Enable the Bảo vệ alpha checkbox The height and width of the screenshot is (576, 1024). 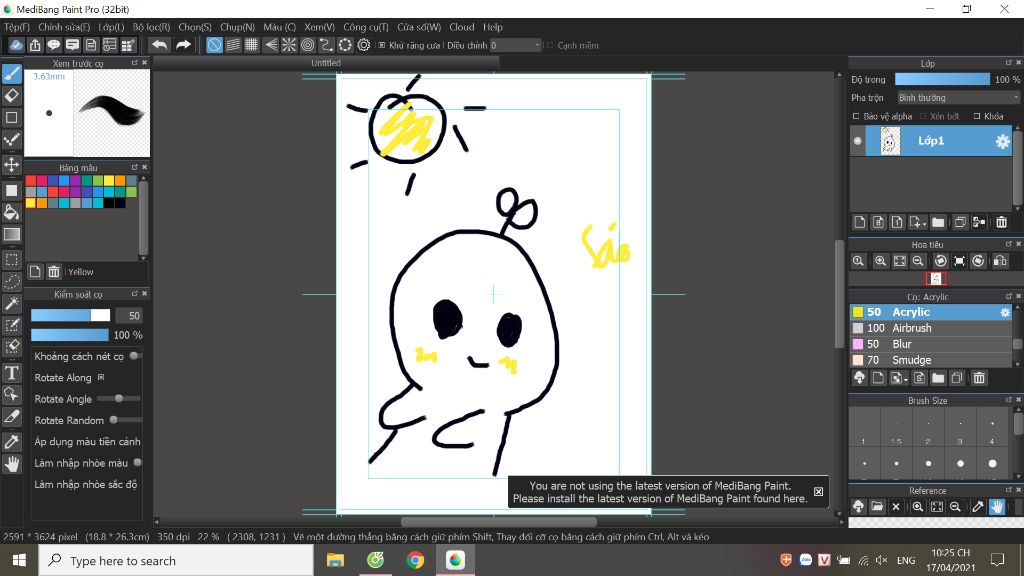(x=856, y=116)
